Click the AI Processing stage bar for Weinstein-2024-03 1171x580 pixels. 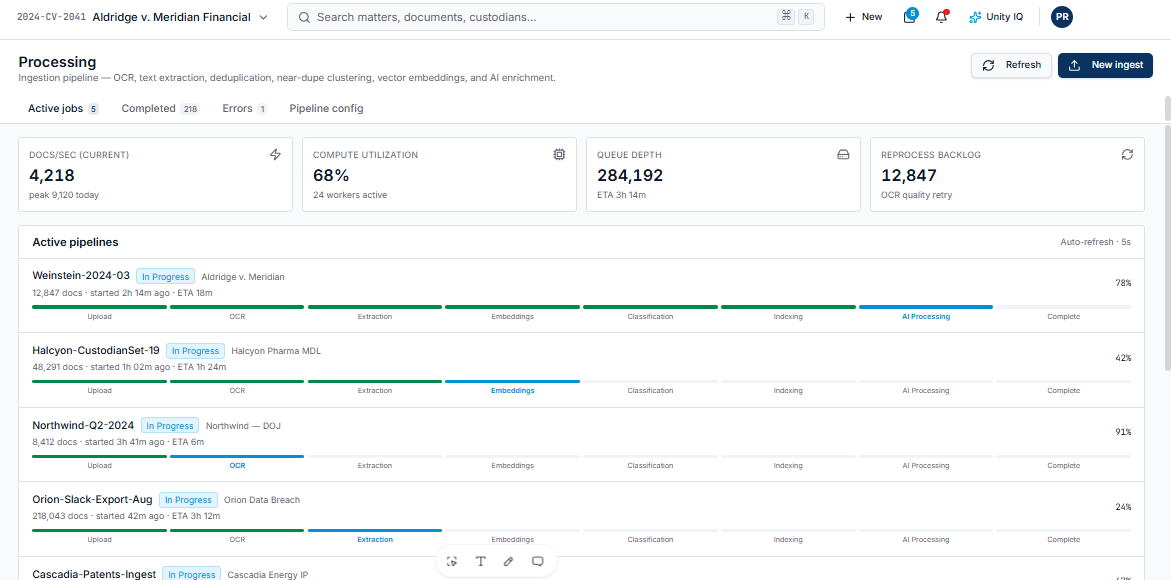pyautogui.click(x=926, y=307)
